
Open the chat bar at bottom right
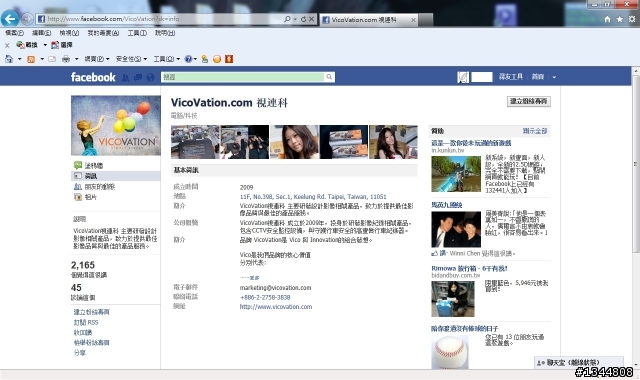[x=579, y=362]
